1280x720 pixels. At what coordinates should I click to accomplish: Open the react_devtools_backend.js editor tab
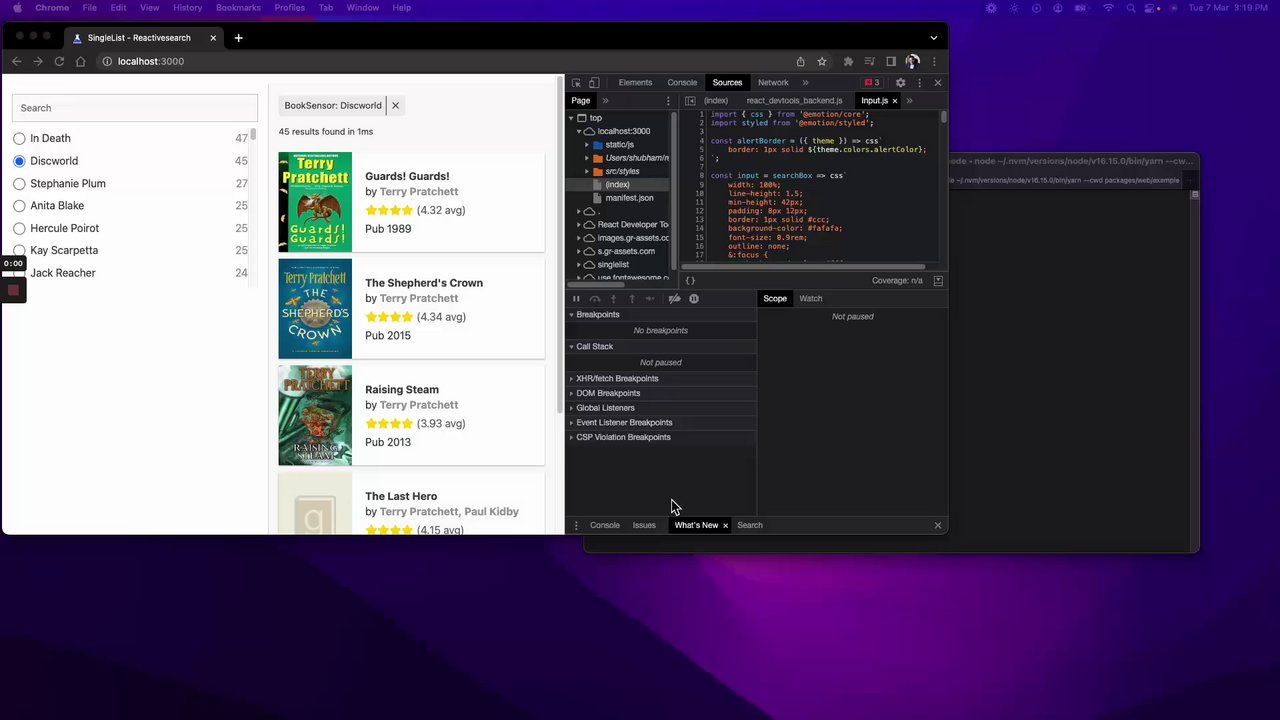(x=794, y=101)
